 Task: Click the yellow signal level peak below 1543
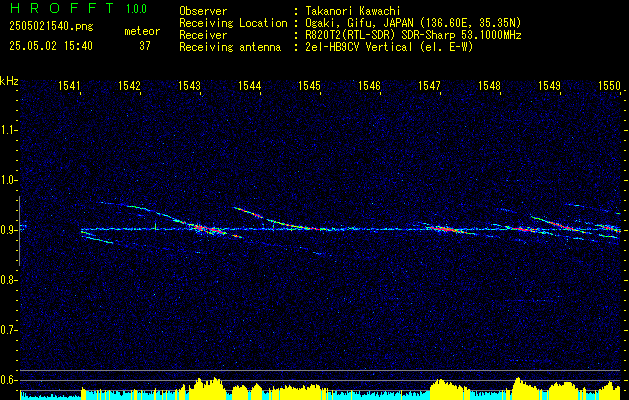point(209,387)
